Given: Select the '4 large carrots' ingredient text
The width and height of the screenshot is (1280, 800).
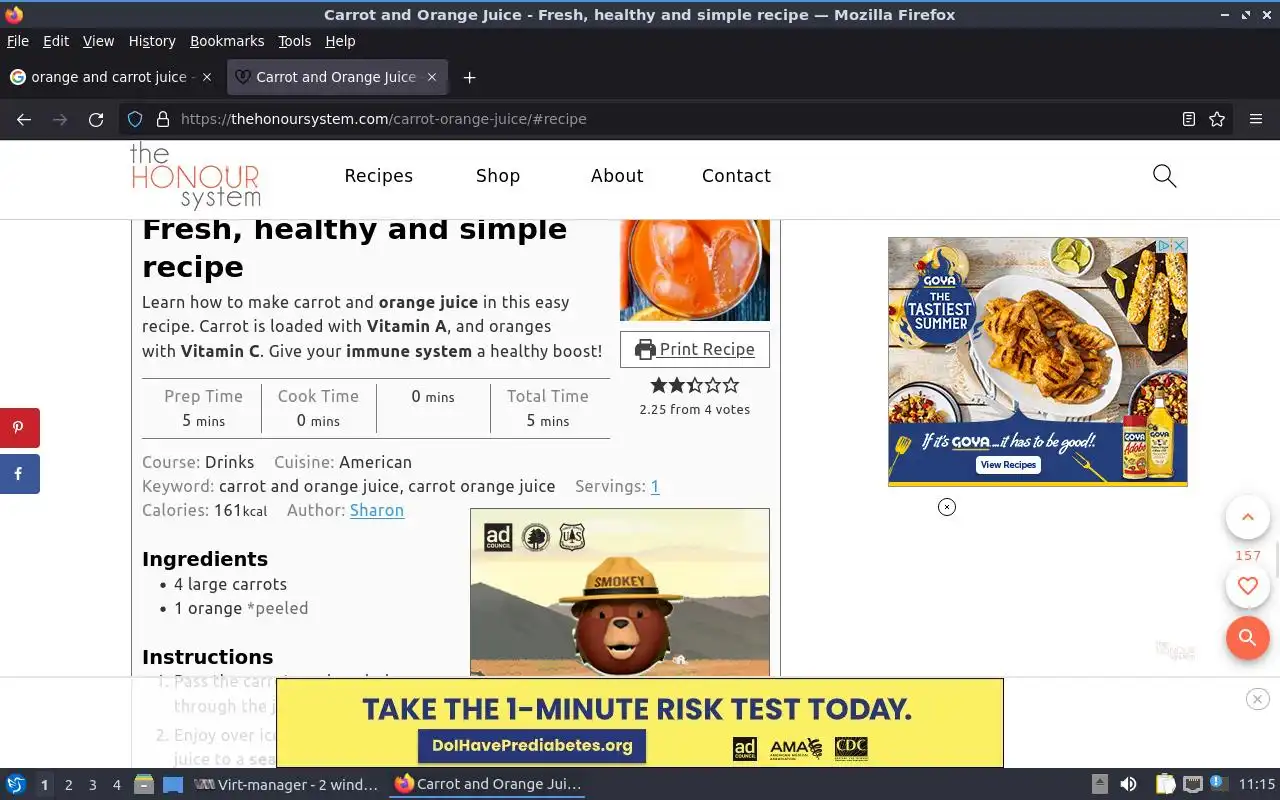Looking at the screenshot, I should 230,584.
